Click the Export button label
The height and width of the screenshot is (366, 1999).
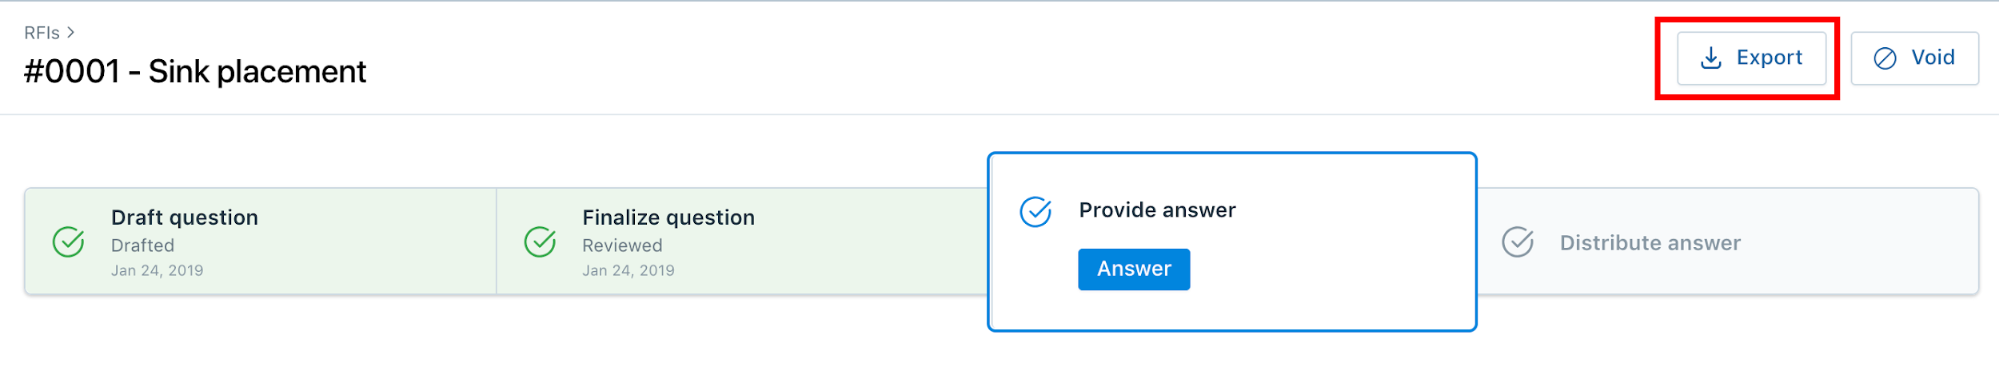coord(1769,58)
